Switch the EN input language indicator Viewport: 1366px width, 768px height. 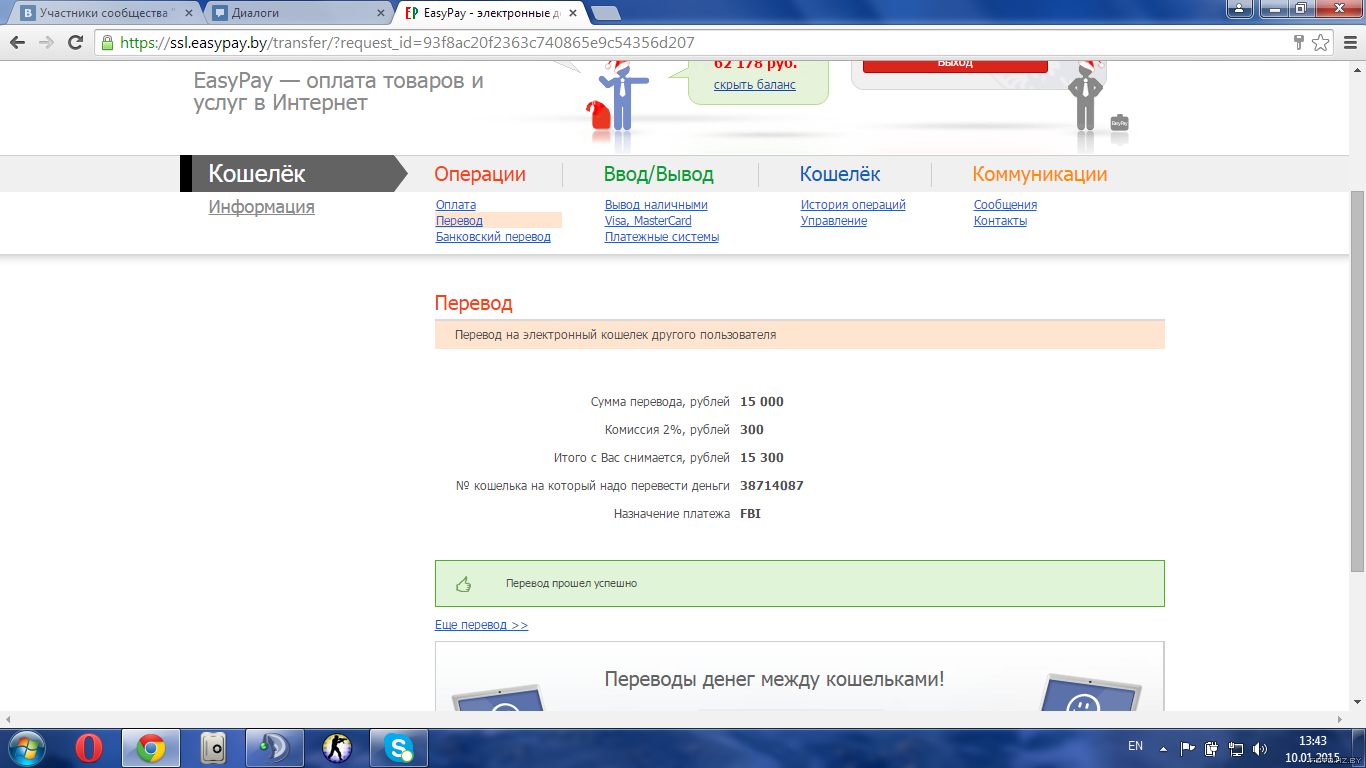(1135, 746)
